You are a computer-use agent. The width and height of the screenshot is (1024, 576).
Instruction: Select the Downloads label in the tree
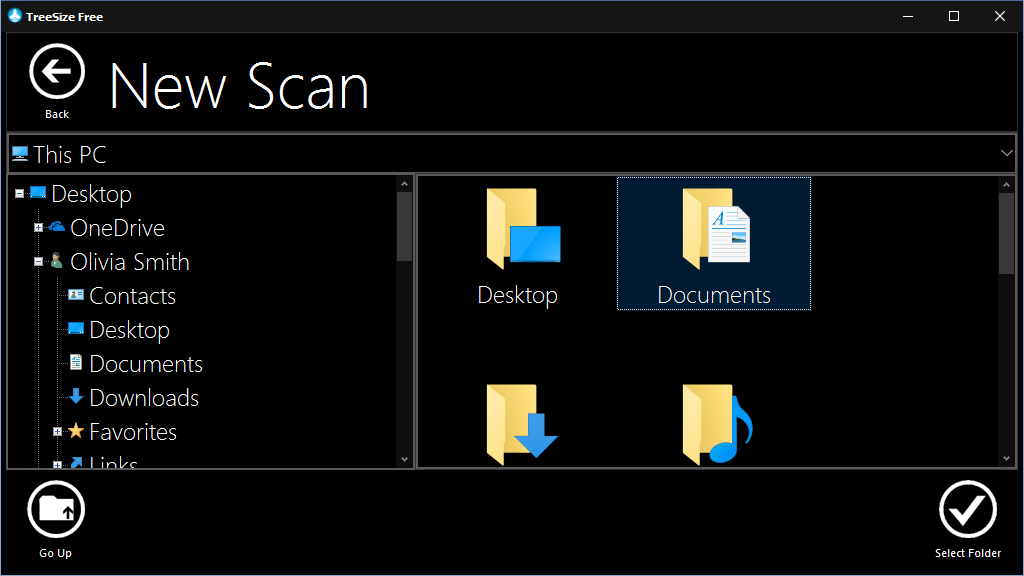(x=144, y=398)
